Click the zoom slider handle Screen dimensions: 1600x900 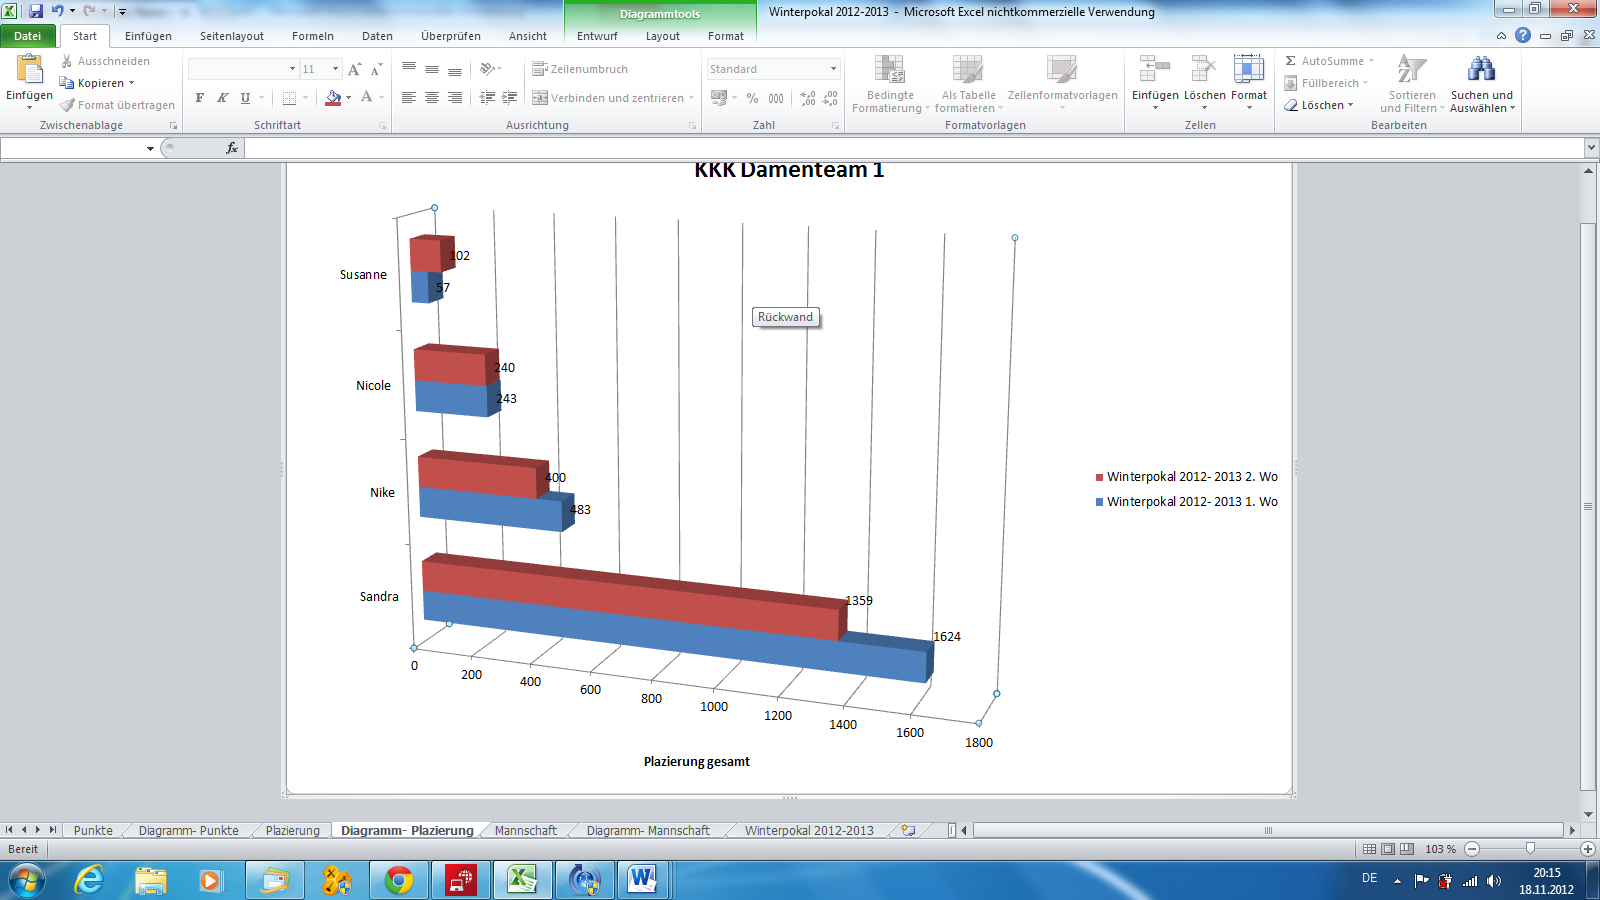coord(1530,848)
